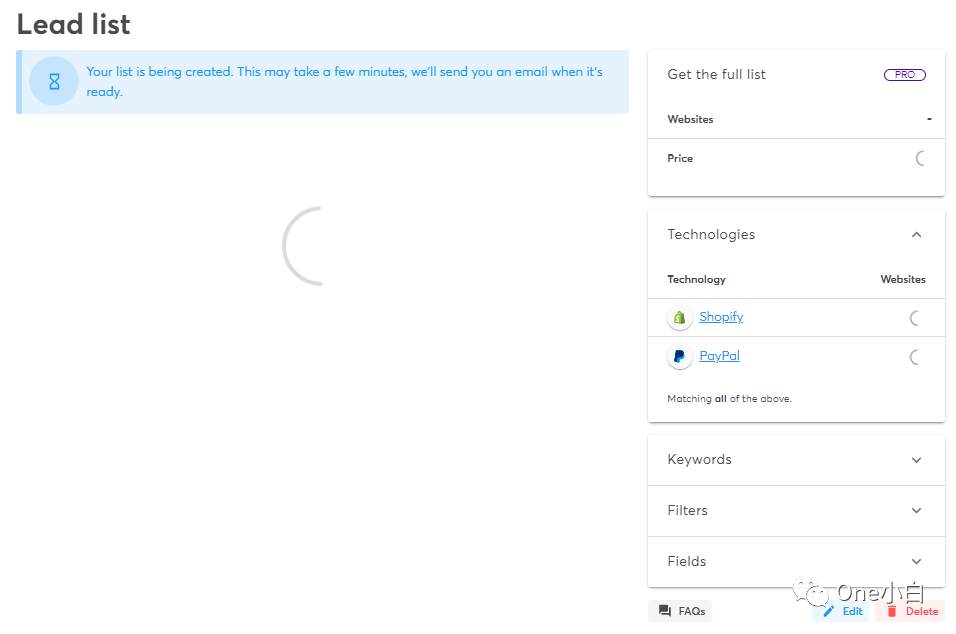Click the Technology column header
This screenshot has width=956, height=634.
[x=696, y=280]
